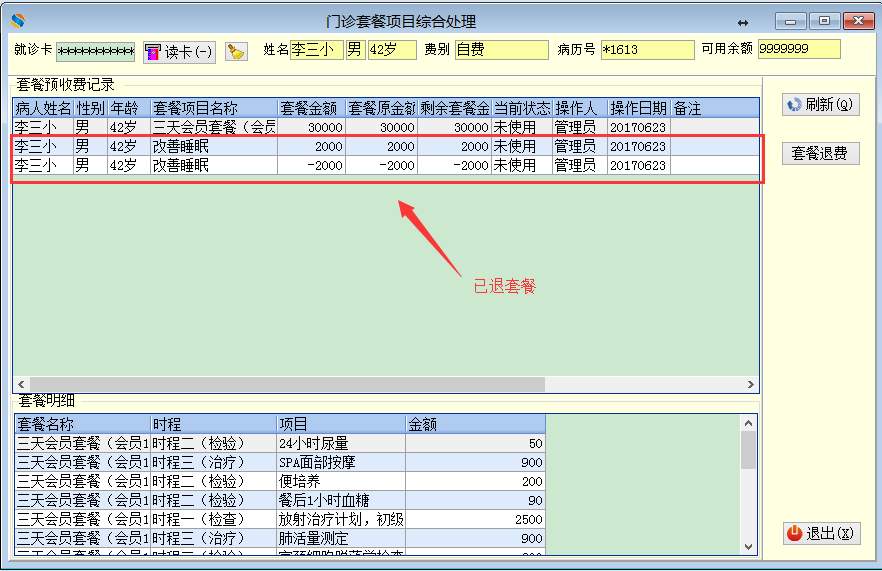The image size is (882, 571).
Task: Select the 改善睡眠 row with amount 2000
Action: coord(386,146)
